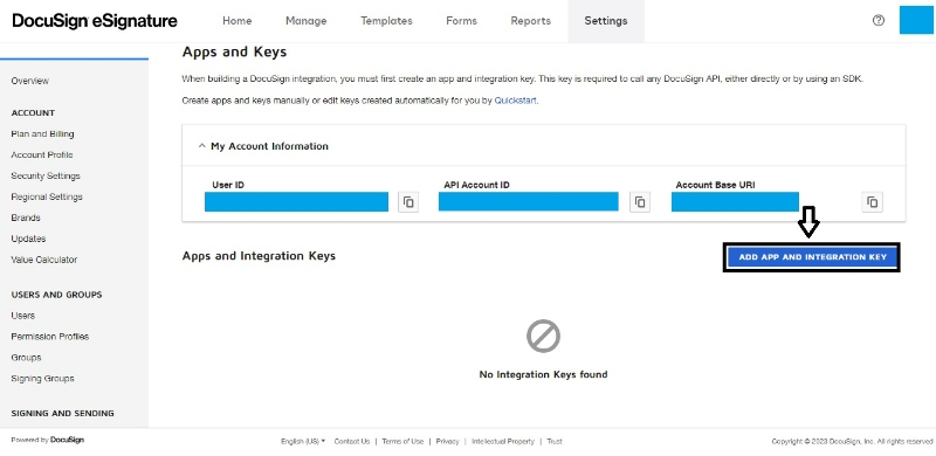Click the DocuSign eSignature logo
The image size is (936, 456).
click(x=95, y=21)
